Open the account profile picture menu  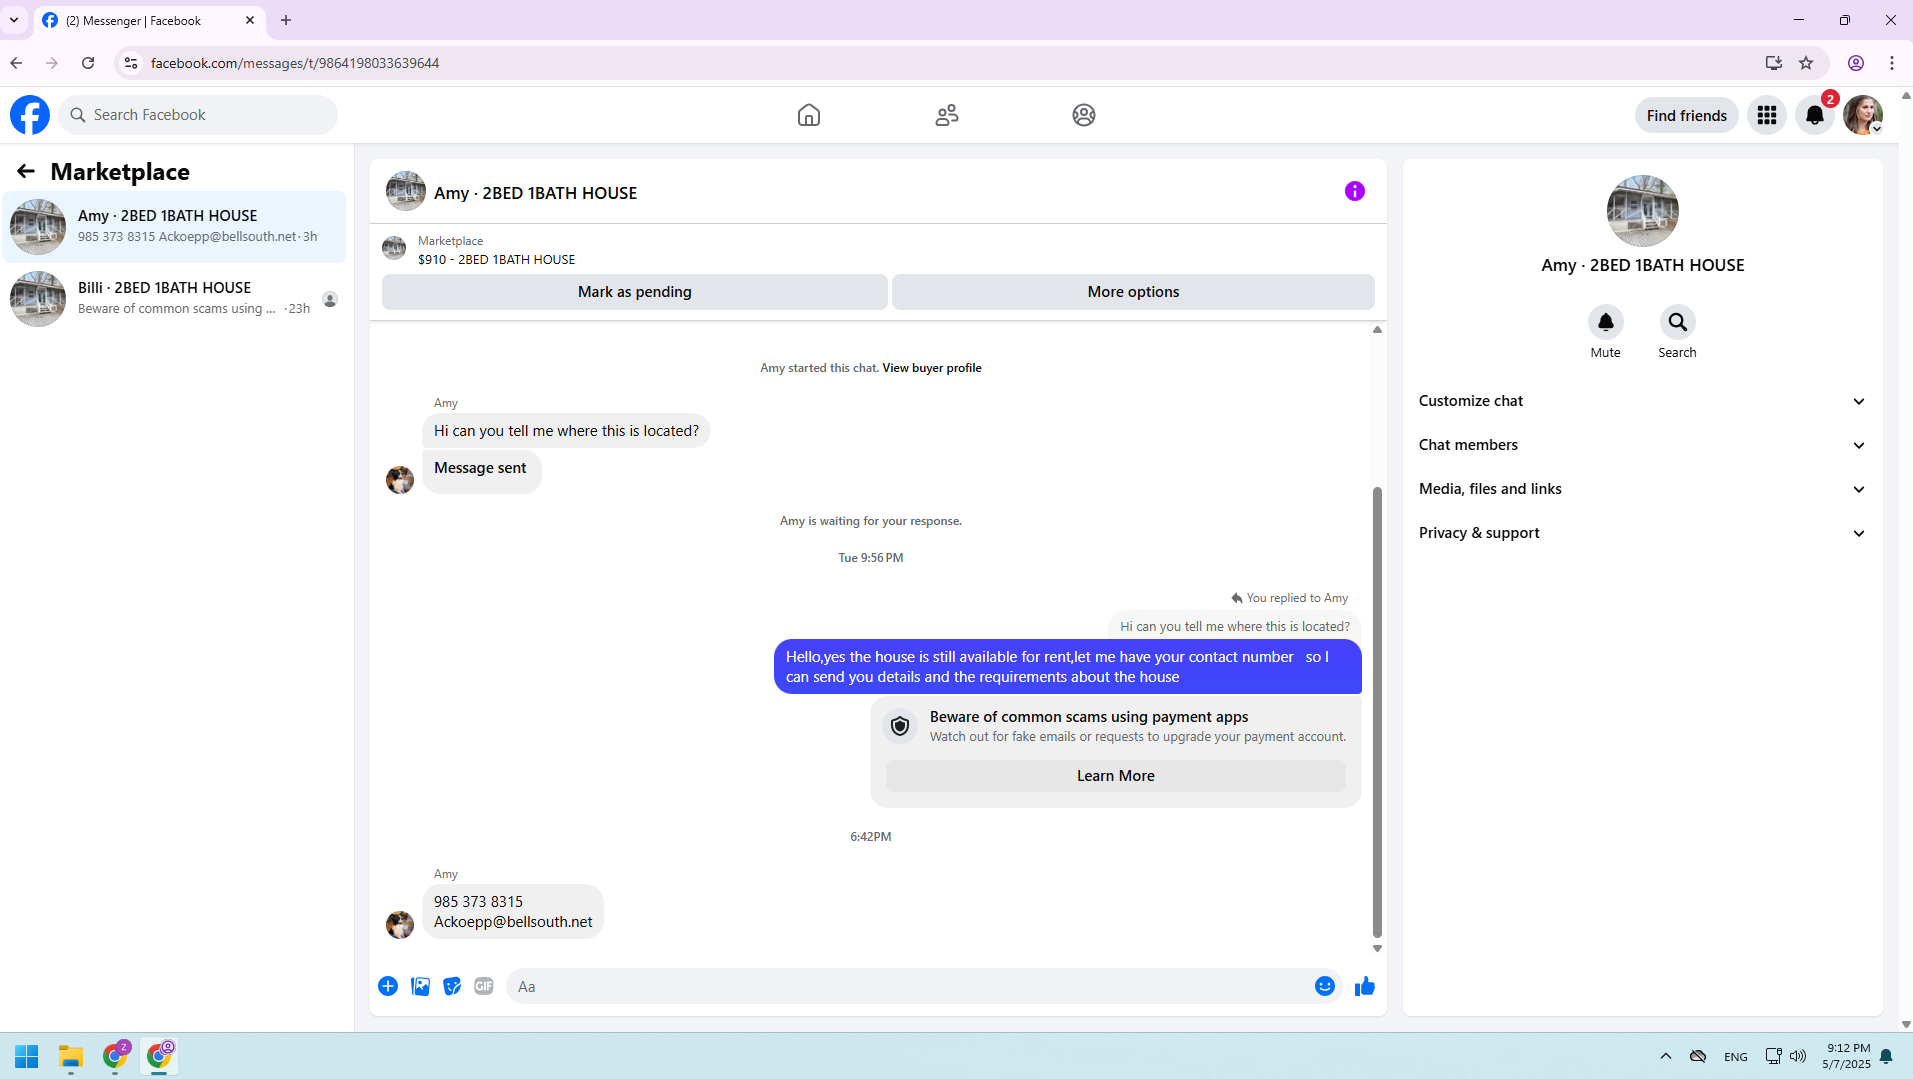tap(1863, 115)
